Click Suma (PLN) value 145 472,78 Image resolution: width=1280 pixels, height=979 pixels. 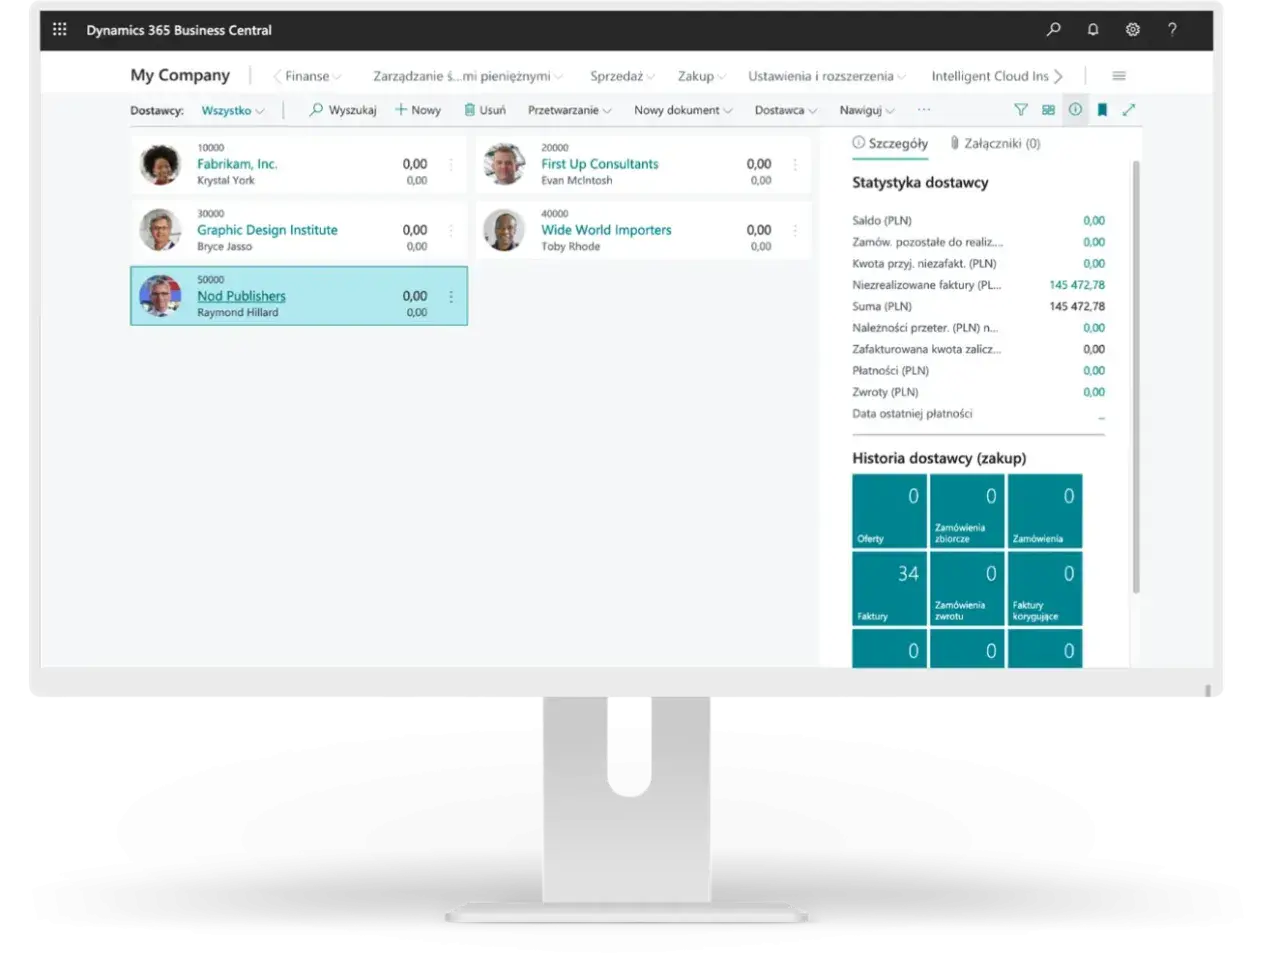tap(1077, 306)
